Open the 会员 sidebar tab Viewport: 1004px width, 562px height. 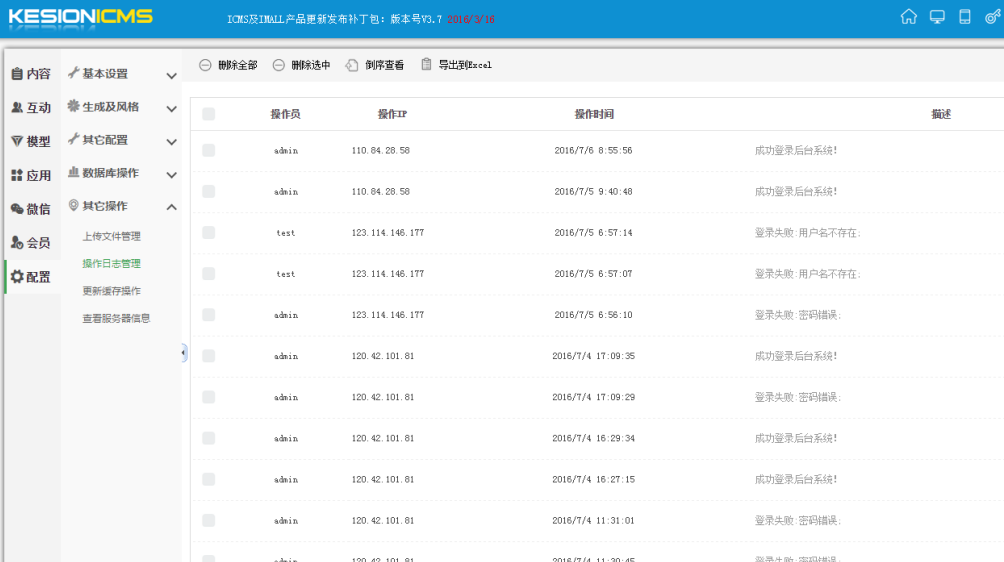pyautogui.click(x=31, y=243)
